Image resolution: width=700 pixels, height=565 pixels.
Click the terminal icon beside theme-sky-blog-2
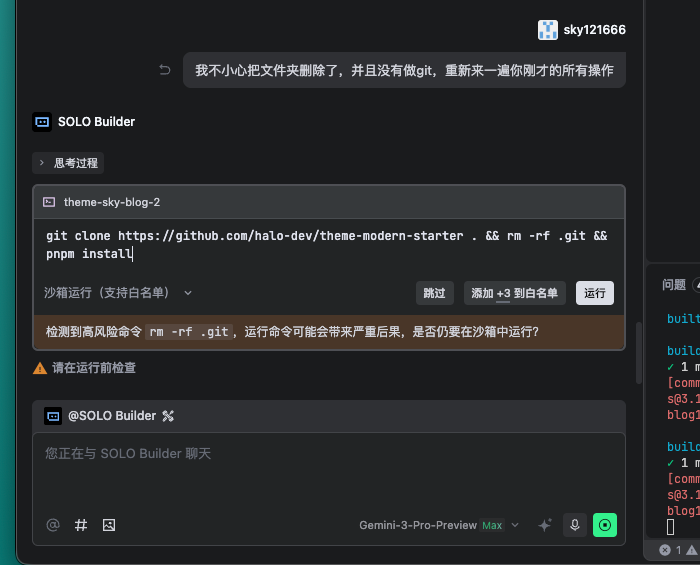(x=48, y=202)
